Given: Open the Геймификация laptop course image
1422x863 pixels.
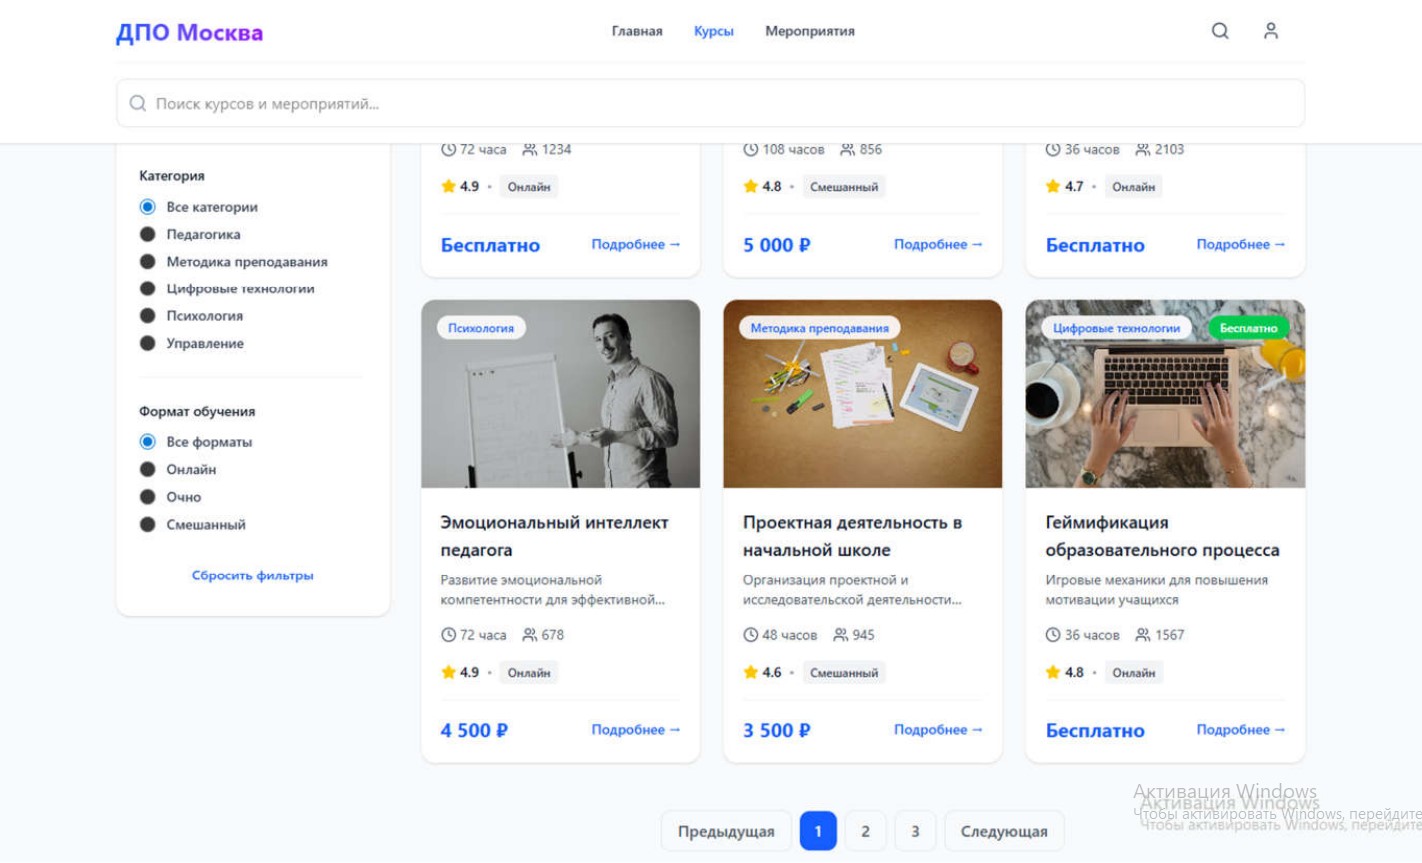Looking at the screenshot, I should coord(1165,394).
